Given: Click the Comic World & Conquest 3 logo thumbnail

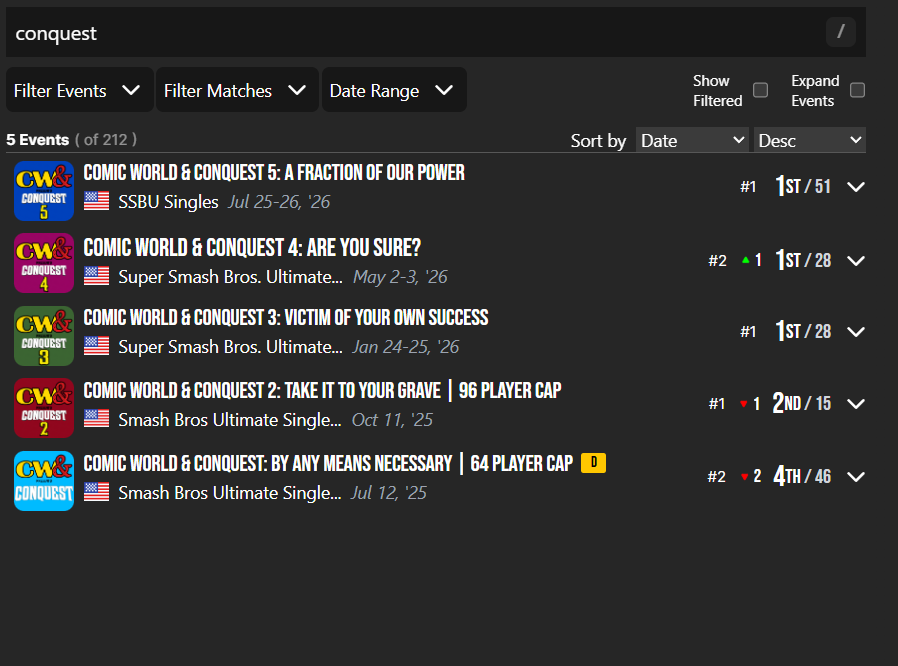Looking at the screenshot, I should point(44,336).
